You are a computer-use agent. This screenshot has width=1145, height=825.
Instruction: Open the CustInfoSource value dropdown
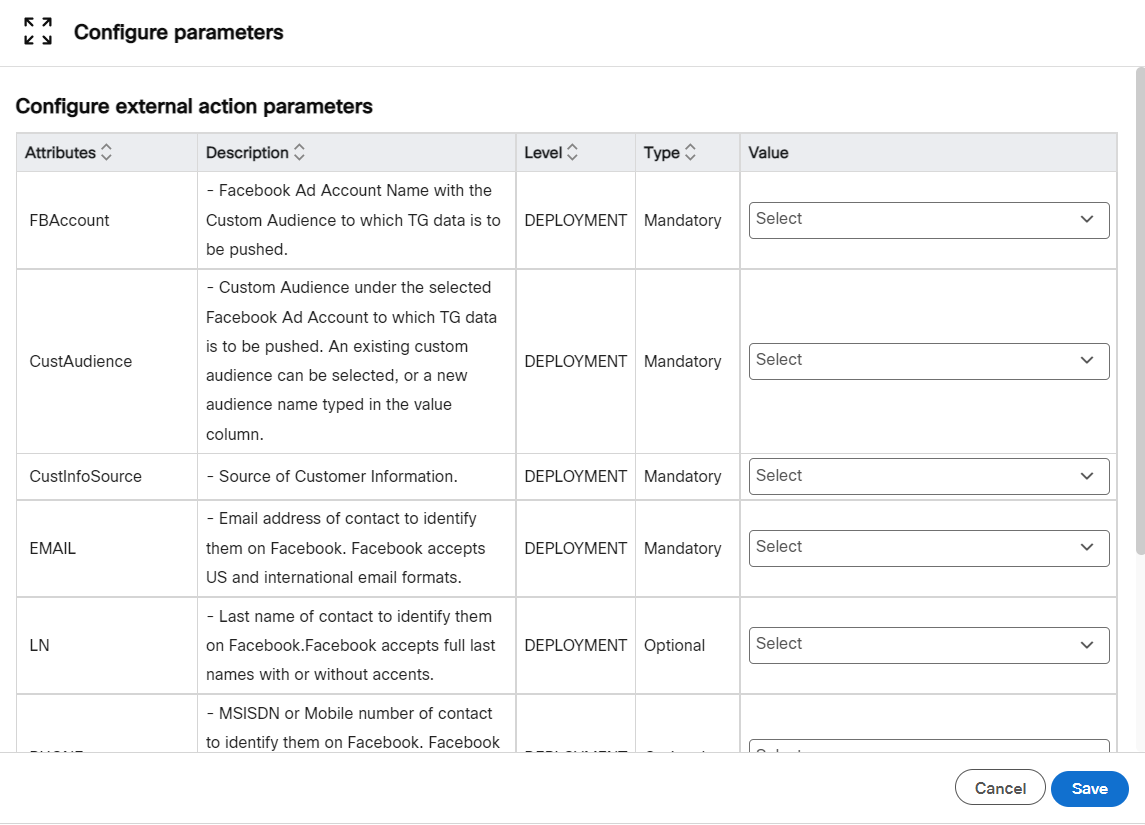click(928, 476)
